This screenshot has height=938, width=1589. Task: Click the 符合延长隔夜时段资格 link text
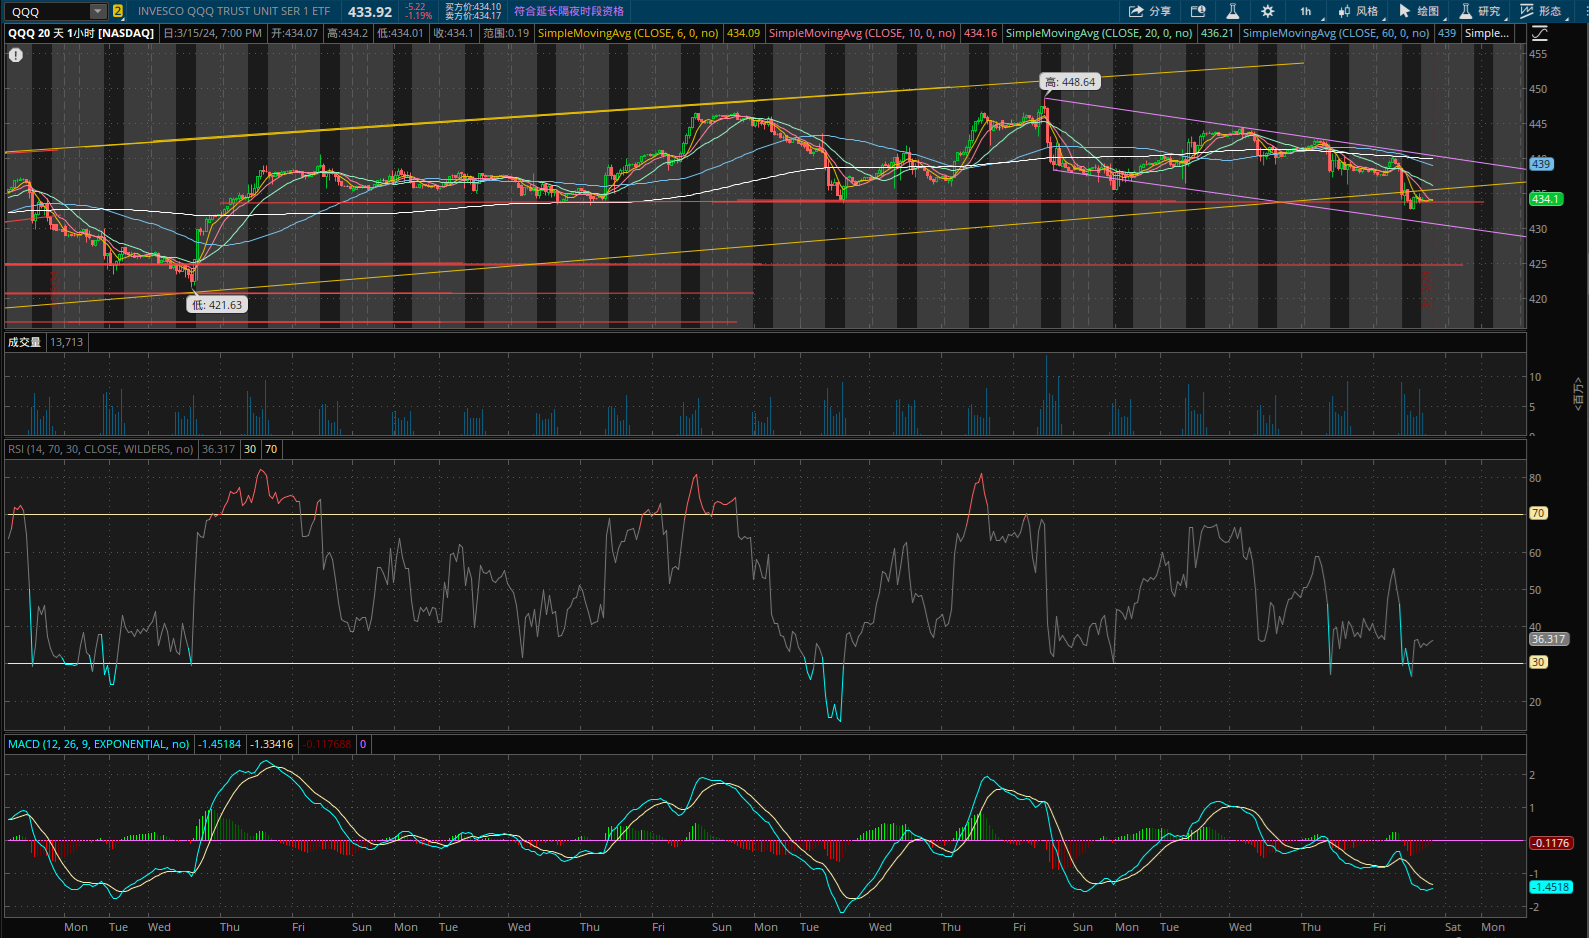[x=569, y=11]
